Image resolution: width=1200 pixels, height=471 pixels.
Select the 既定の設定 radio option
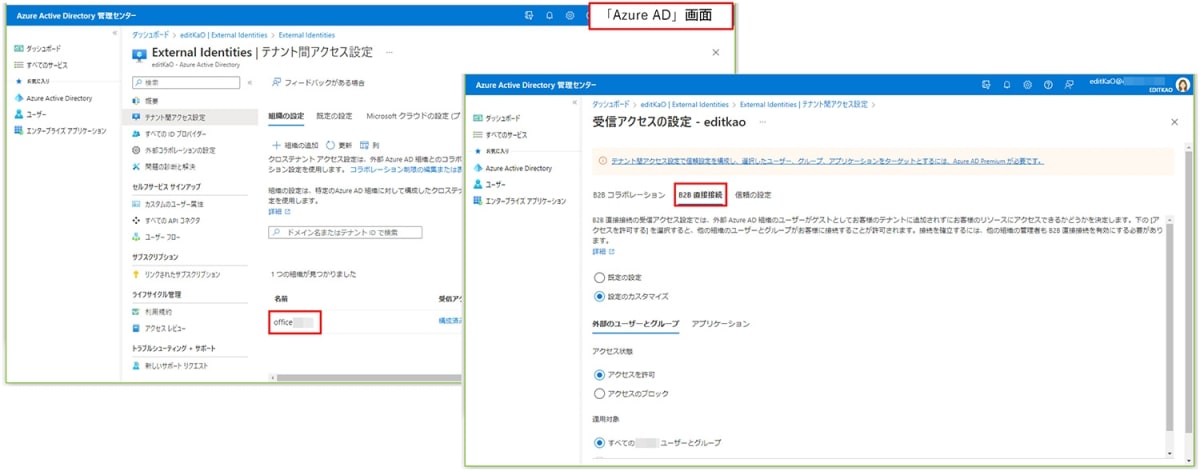(x=599, y=277)
